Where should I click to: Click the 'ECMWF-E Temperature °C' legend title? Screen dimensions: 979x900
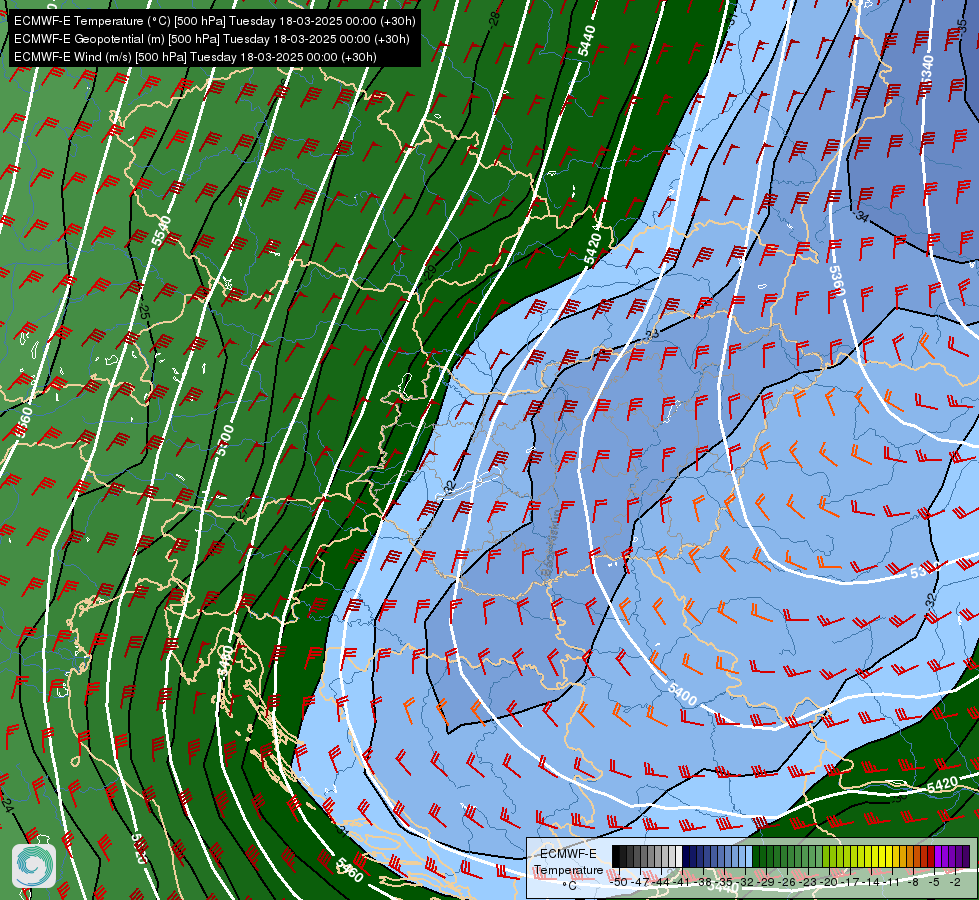(x=568, y=869)
